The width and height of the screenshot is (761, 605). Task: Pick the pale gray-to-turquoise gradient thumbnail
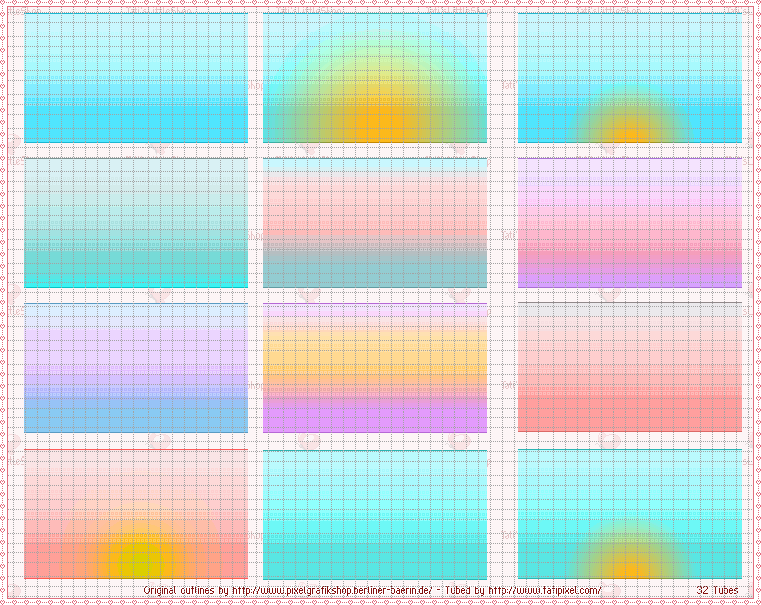point(135,222)
